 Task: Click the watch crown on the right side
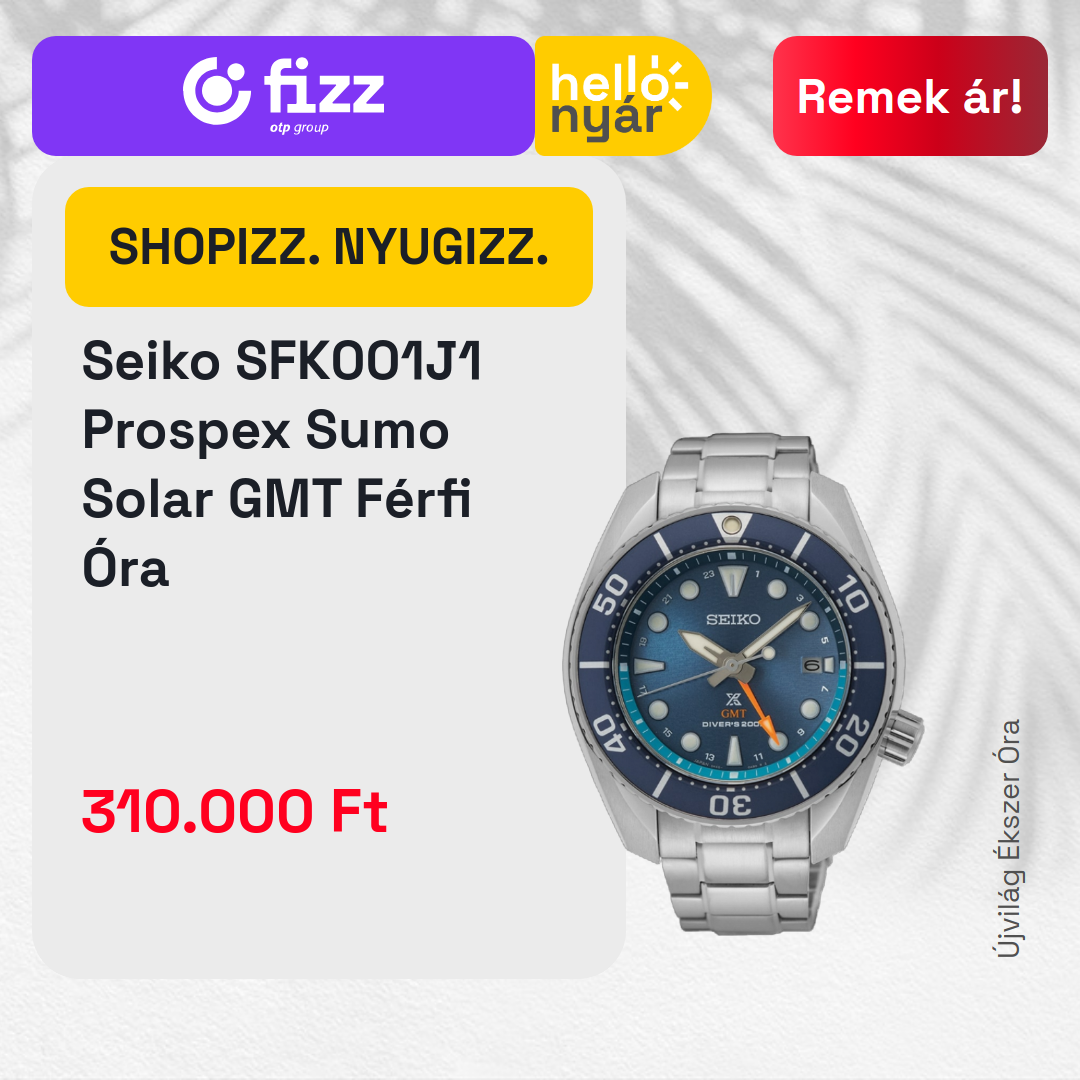tap(903, 738)
